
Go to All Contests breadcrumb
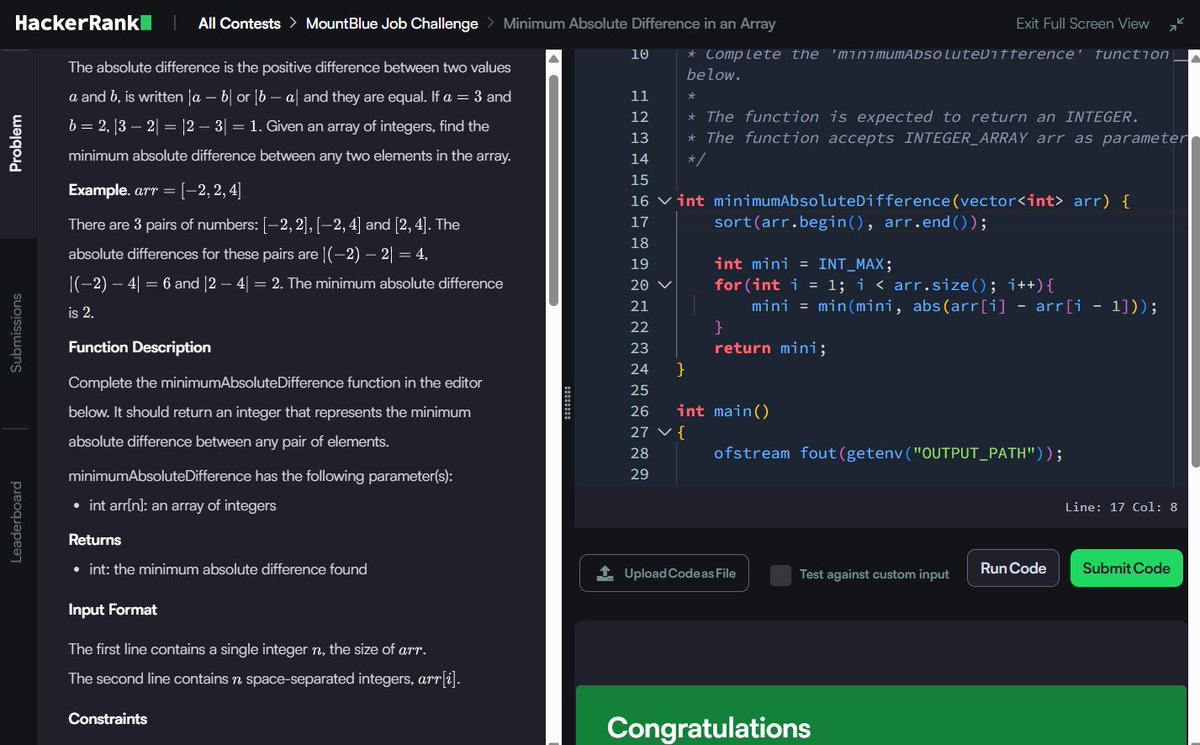point(239,23)
